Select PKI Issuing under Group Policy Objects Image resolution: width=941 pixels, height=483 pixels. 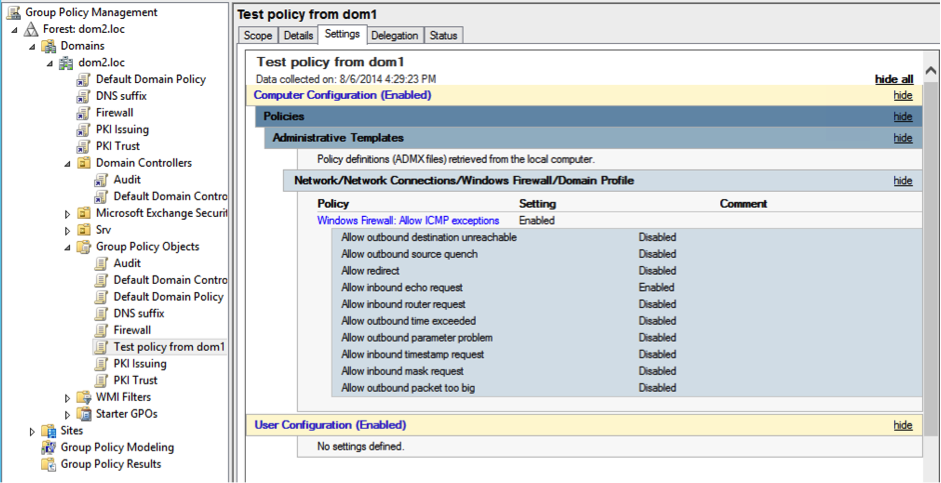140,364
